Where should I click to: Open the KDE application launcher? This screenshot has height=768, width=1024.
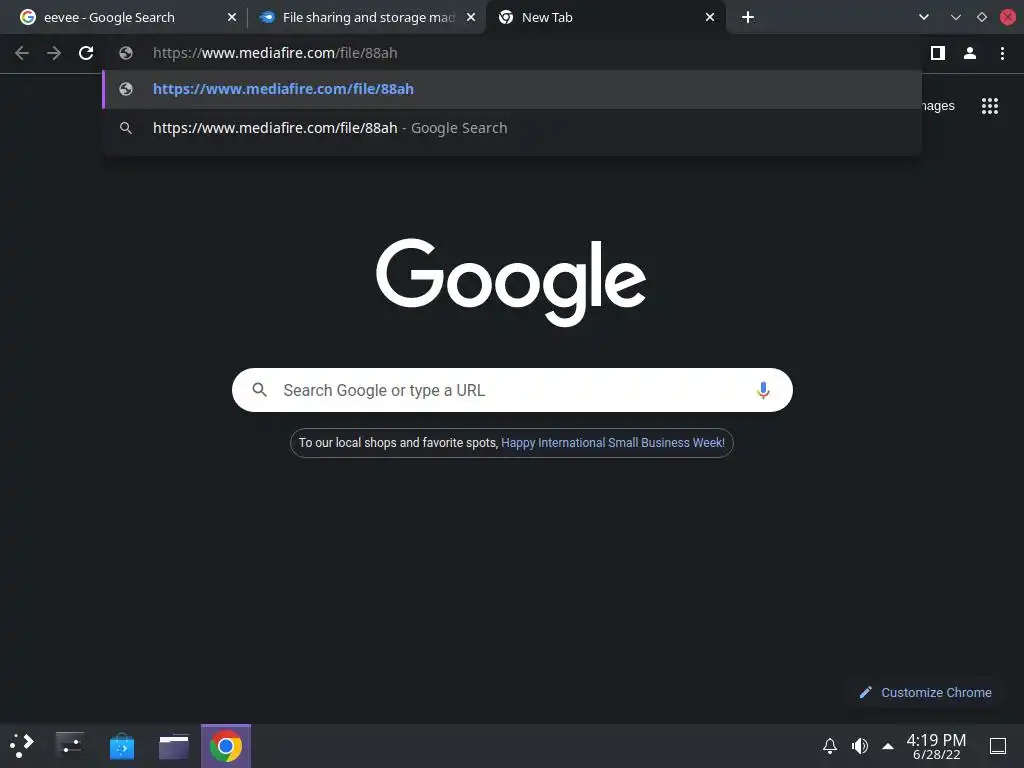22,746
